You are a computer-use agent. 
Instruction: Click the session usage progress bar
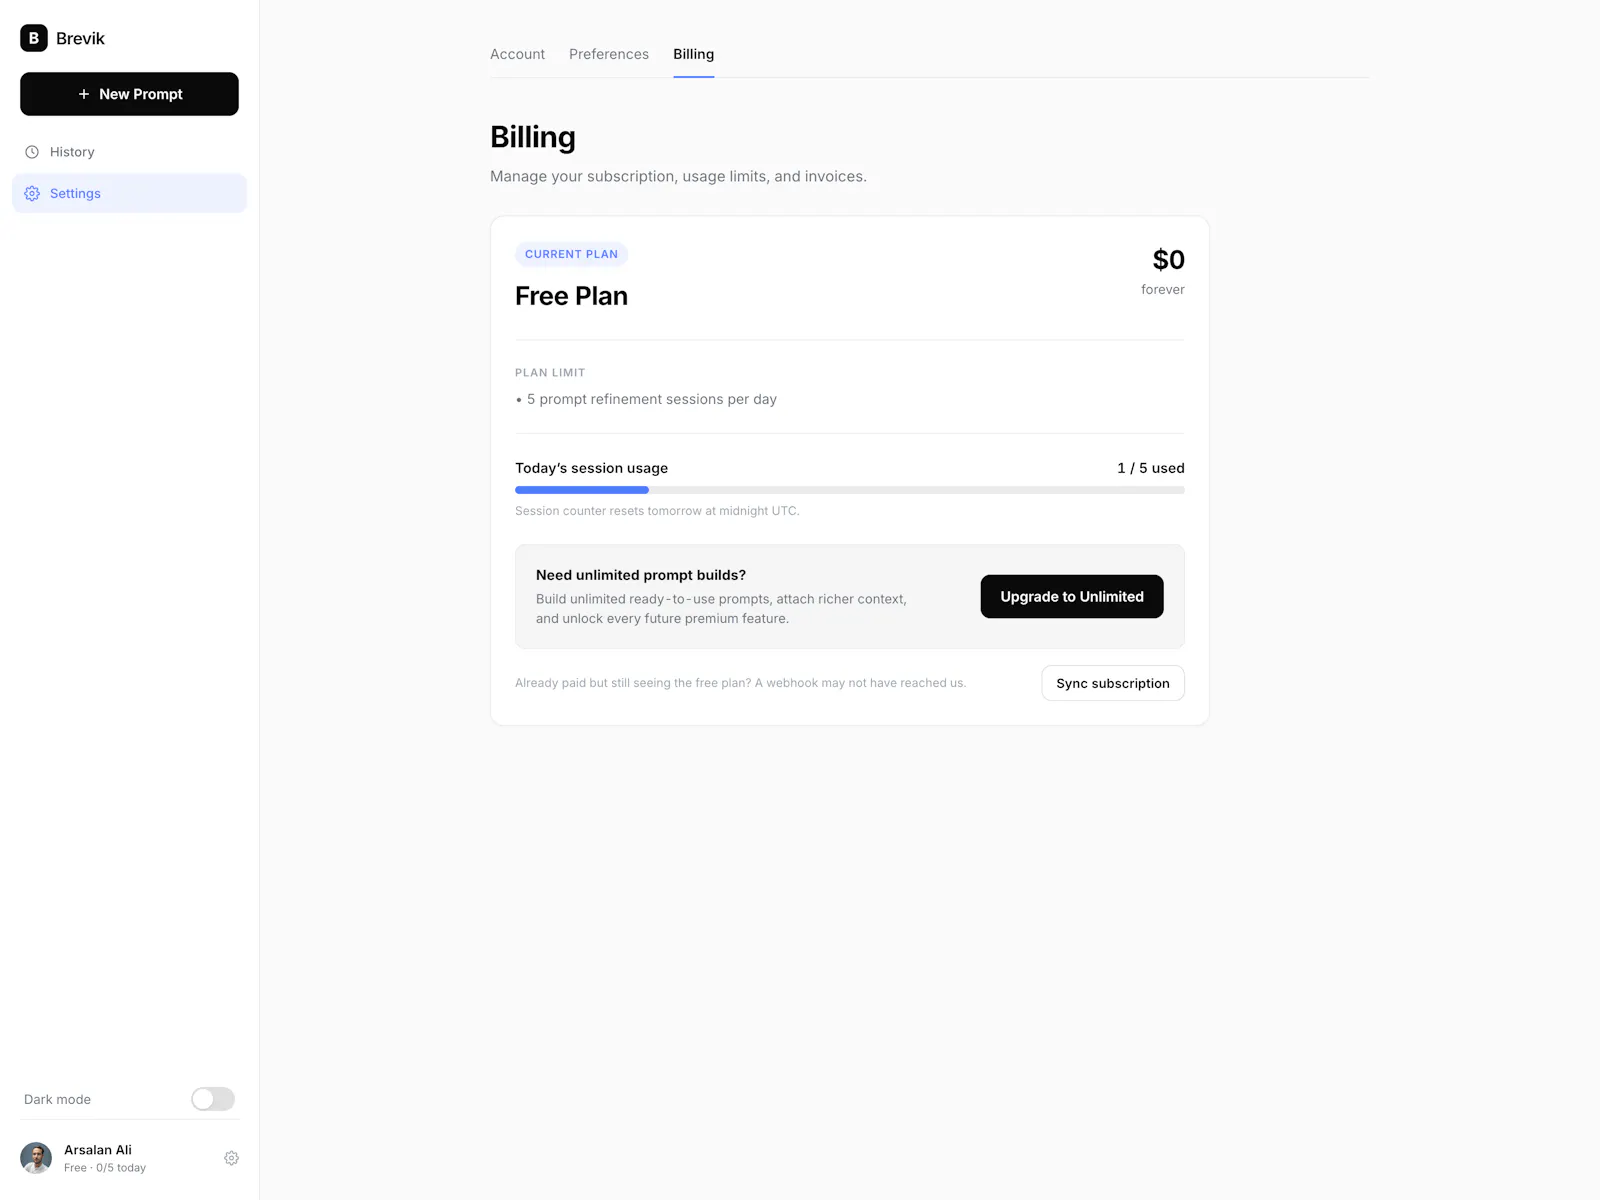click(x=850, y=490)
